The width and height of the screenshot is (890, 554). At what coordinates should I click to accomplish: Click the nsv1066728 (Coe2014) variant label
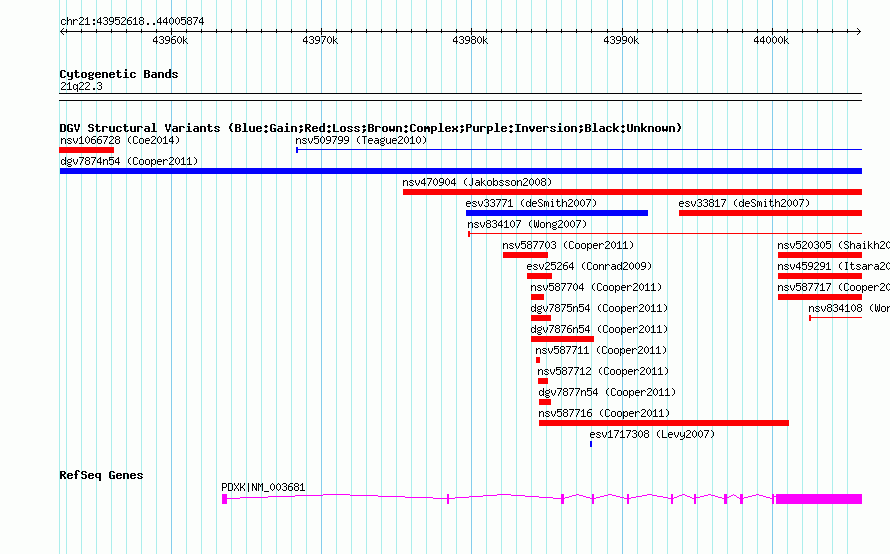[x=120, y=140]
